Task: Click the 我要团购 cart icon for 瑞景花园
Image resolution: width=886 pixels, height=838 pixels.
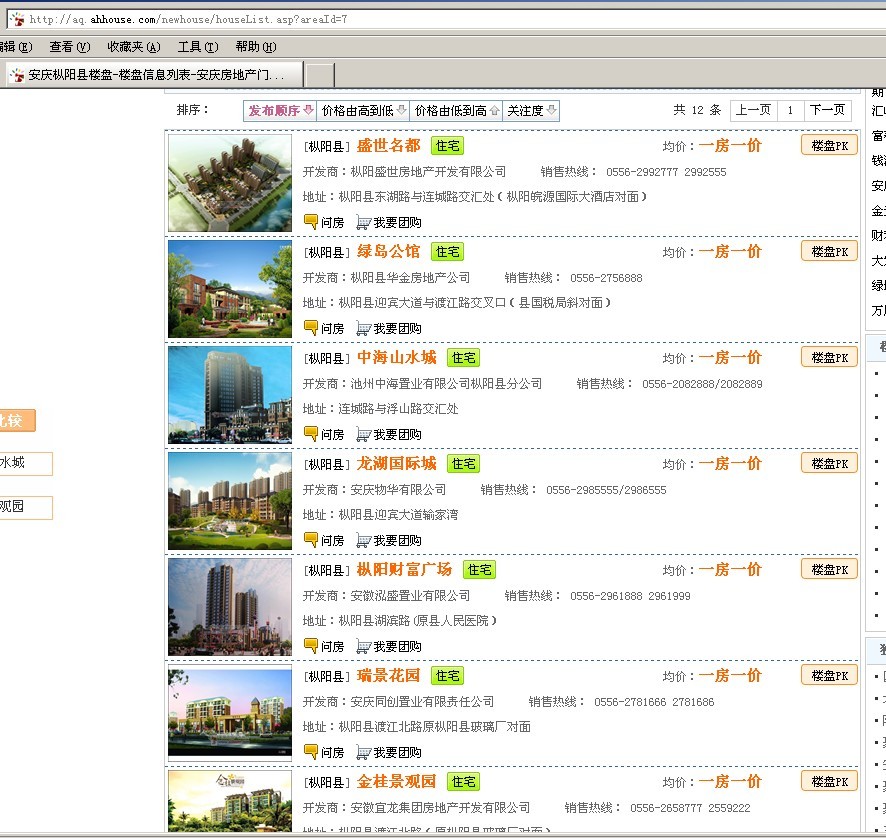Action: [x=363, y=752]
